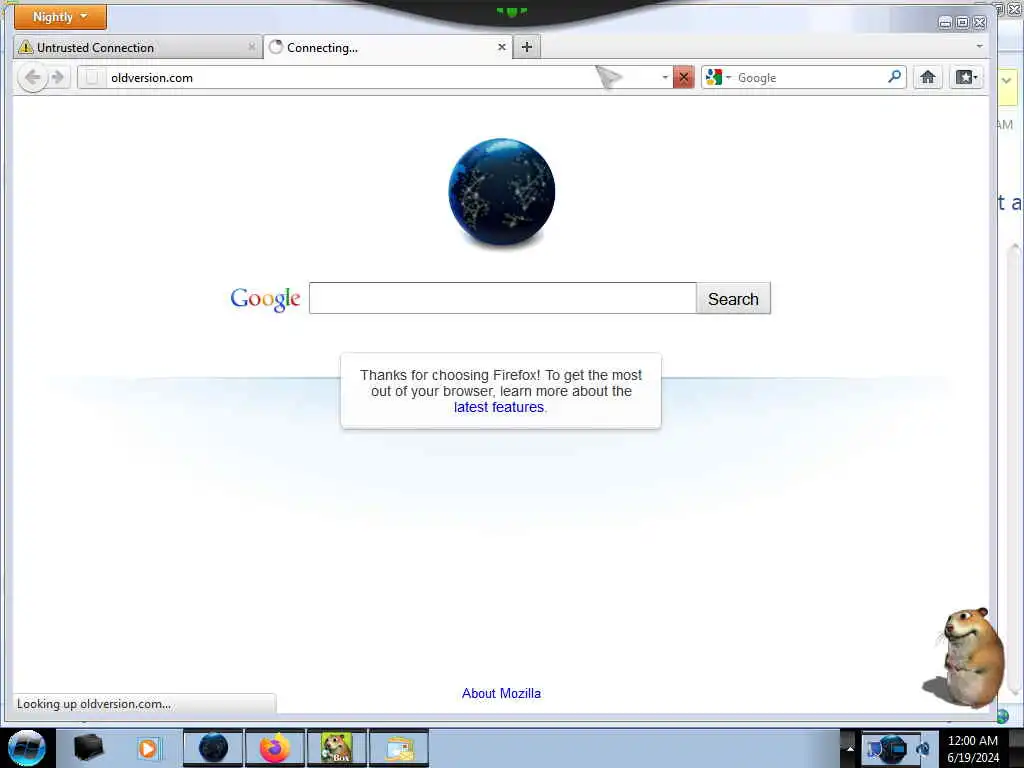
Task: Minimize the Nightly browser window
Action: coord(945,22)
